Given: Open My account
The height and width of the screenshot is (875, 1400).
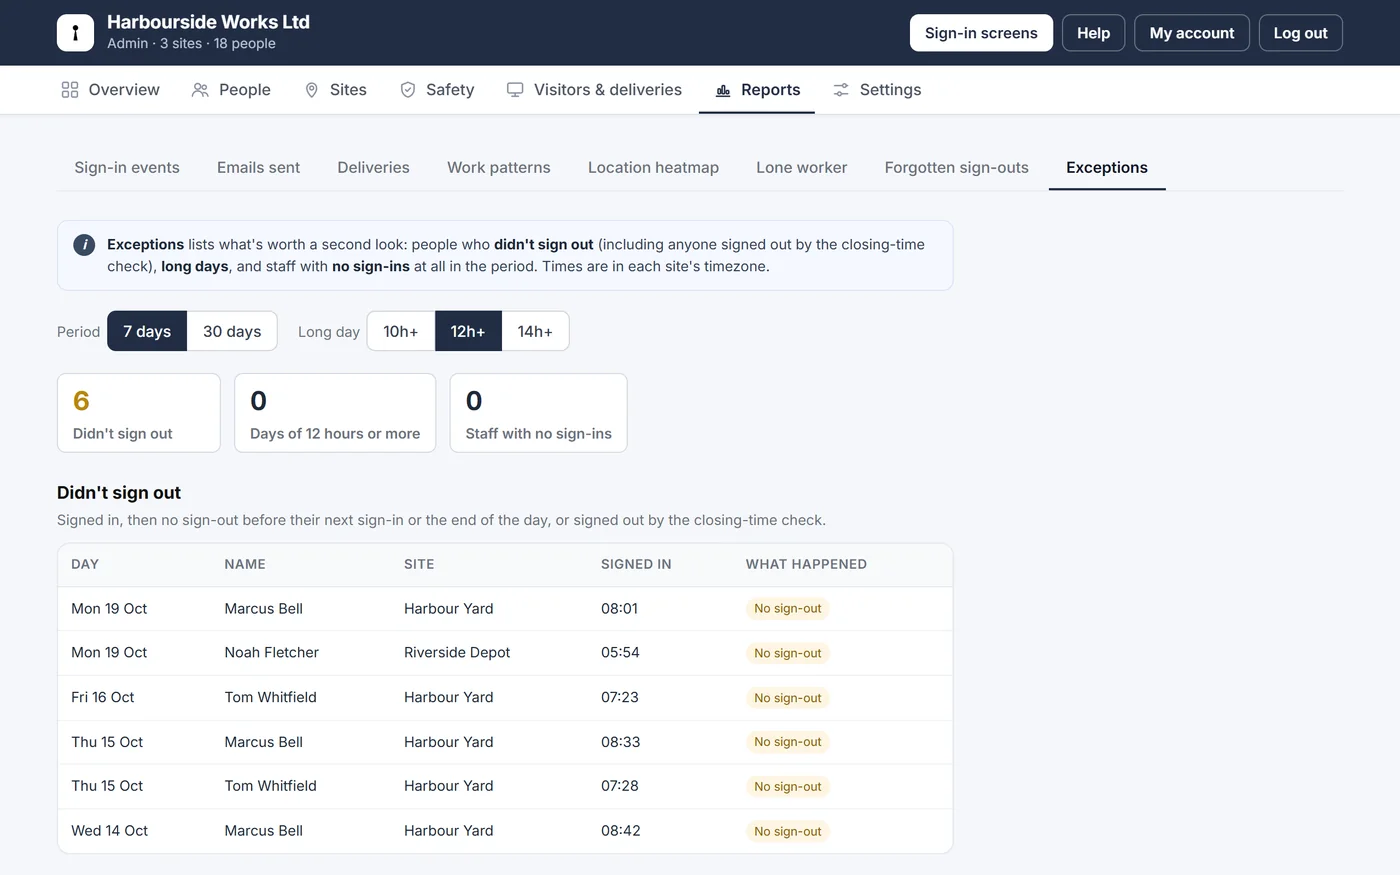Looking at the screenshot, I should tap(1192, 33).
